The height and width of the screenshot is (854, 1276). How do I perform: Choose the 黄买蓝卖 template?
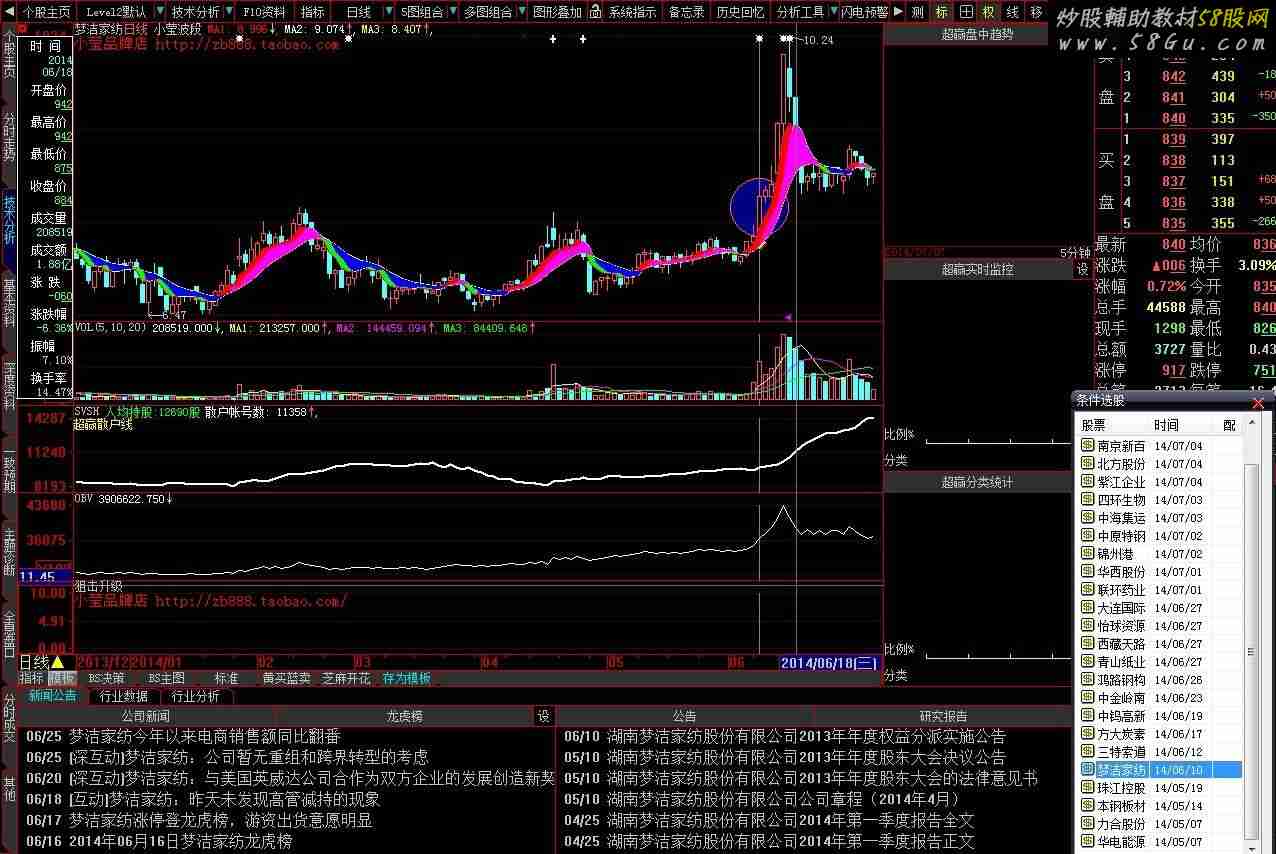286,678
